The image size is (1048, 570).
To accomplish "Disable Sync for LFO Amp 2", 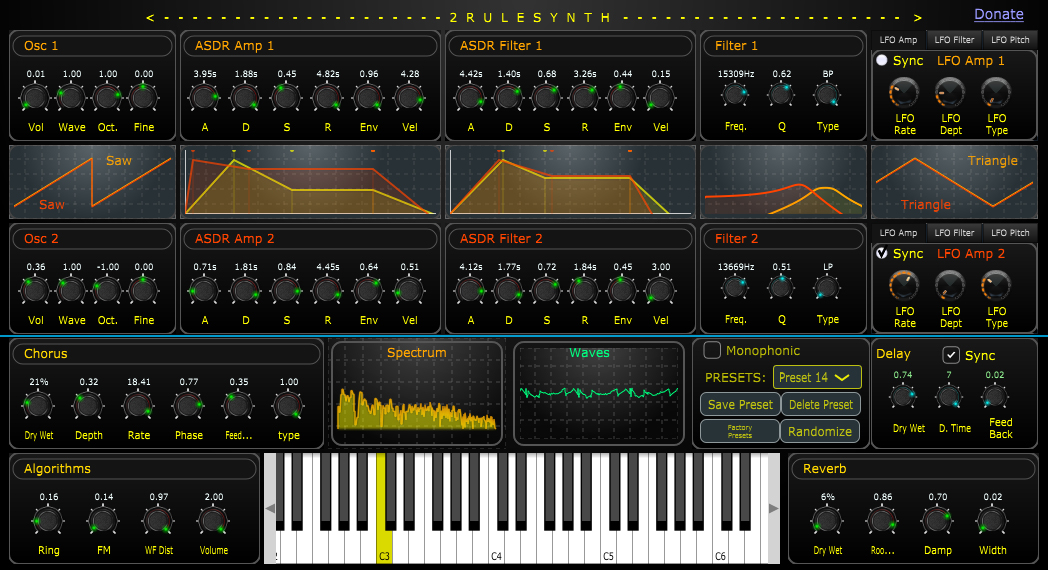I will coord(882,253).
